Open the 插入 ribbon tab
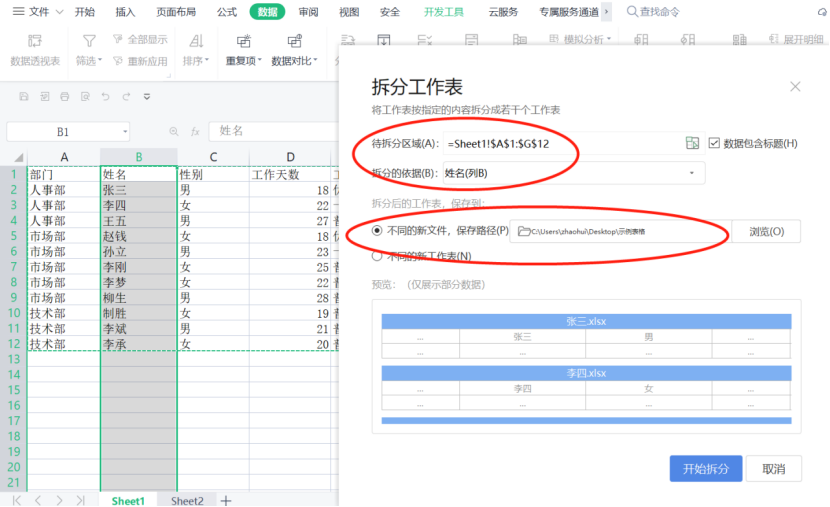Screen dimensions: 830x507 pos(125,12)
